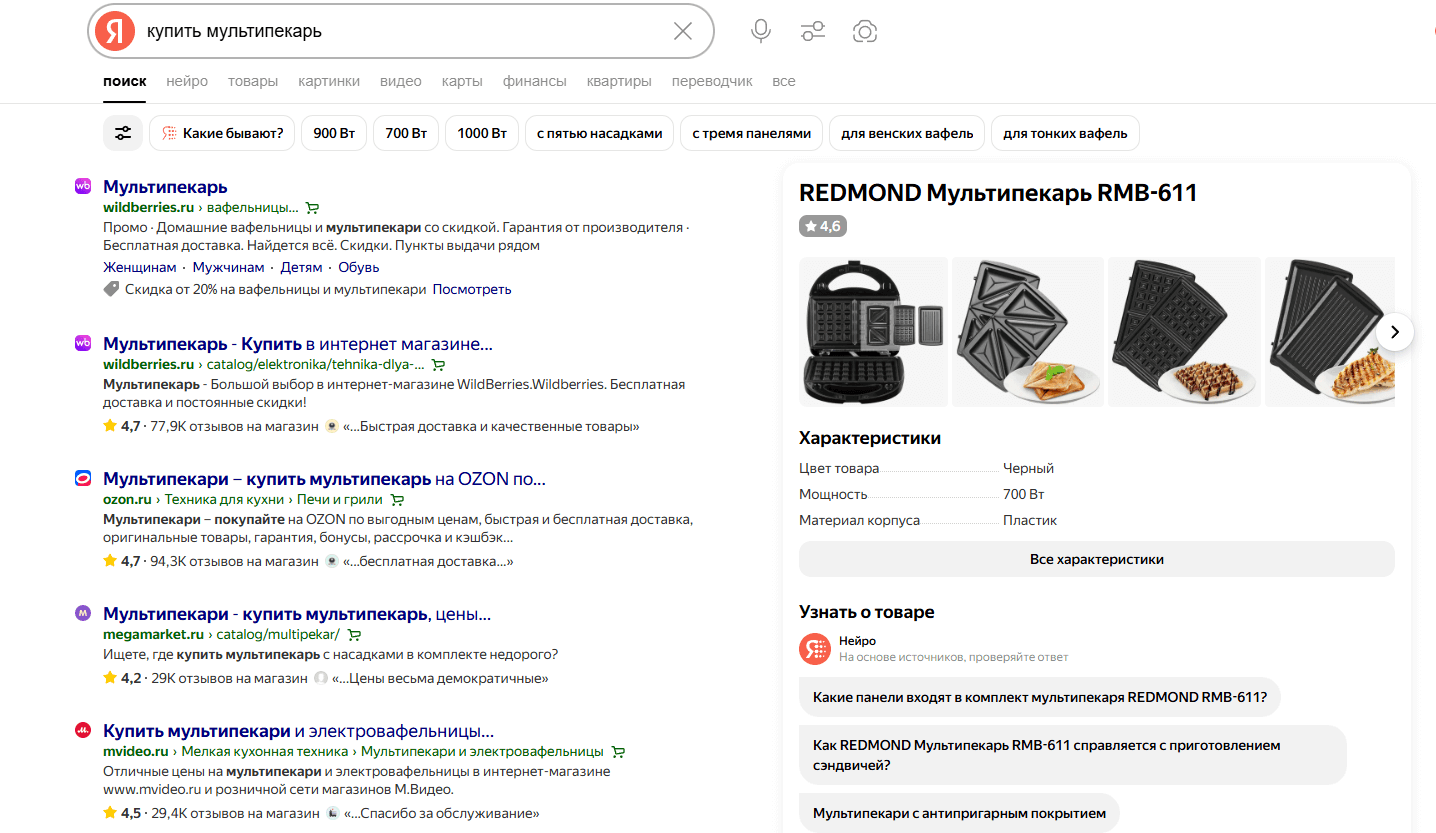Click the 'Все характеристики' button
Screen dimensions: 1436x833
(x=1097, y=559)
